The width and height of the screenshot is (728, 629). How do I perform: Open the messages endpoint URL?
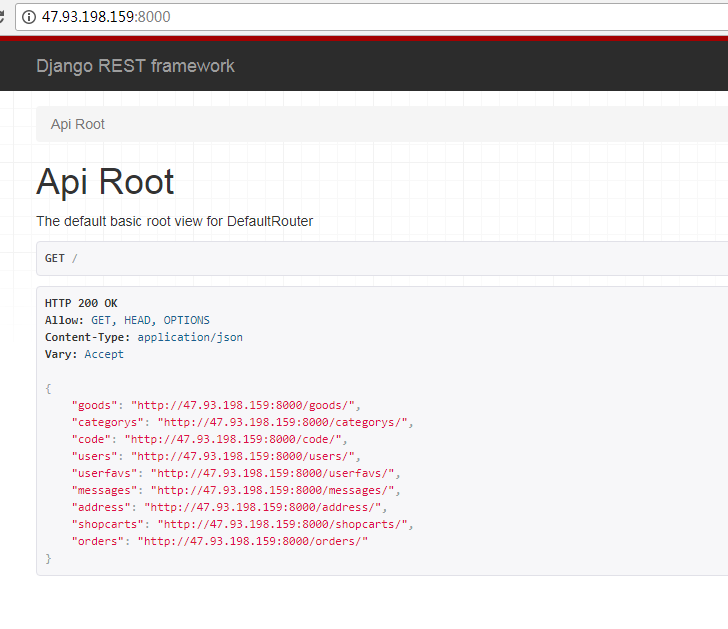point(273,490)
